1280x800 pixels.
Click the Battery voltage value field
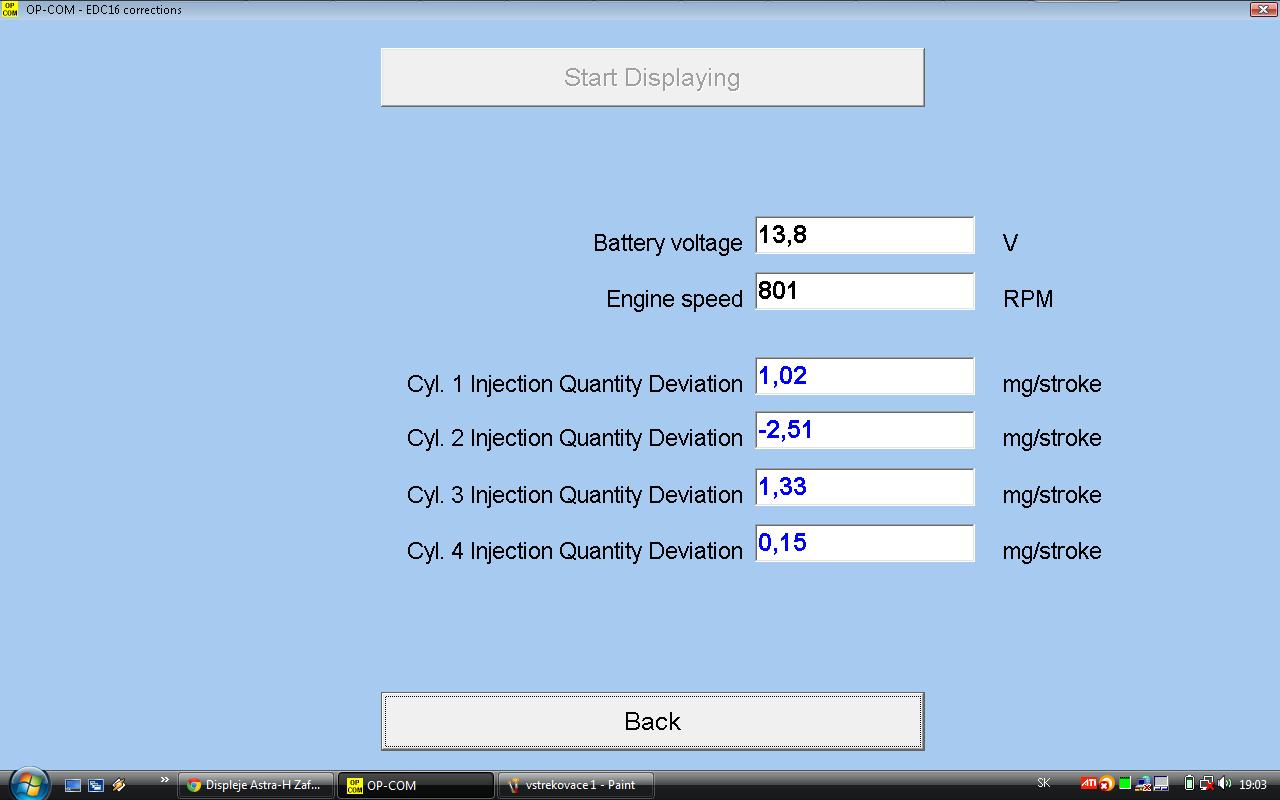(864, 236)
